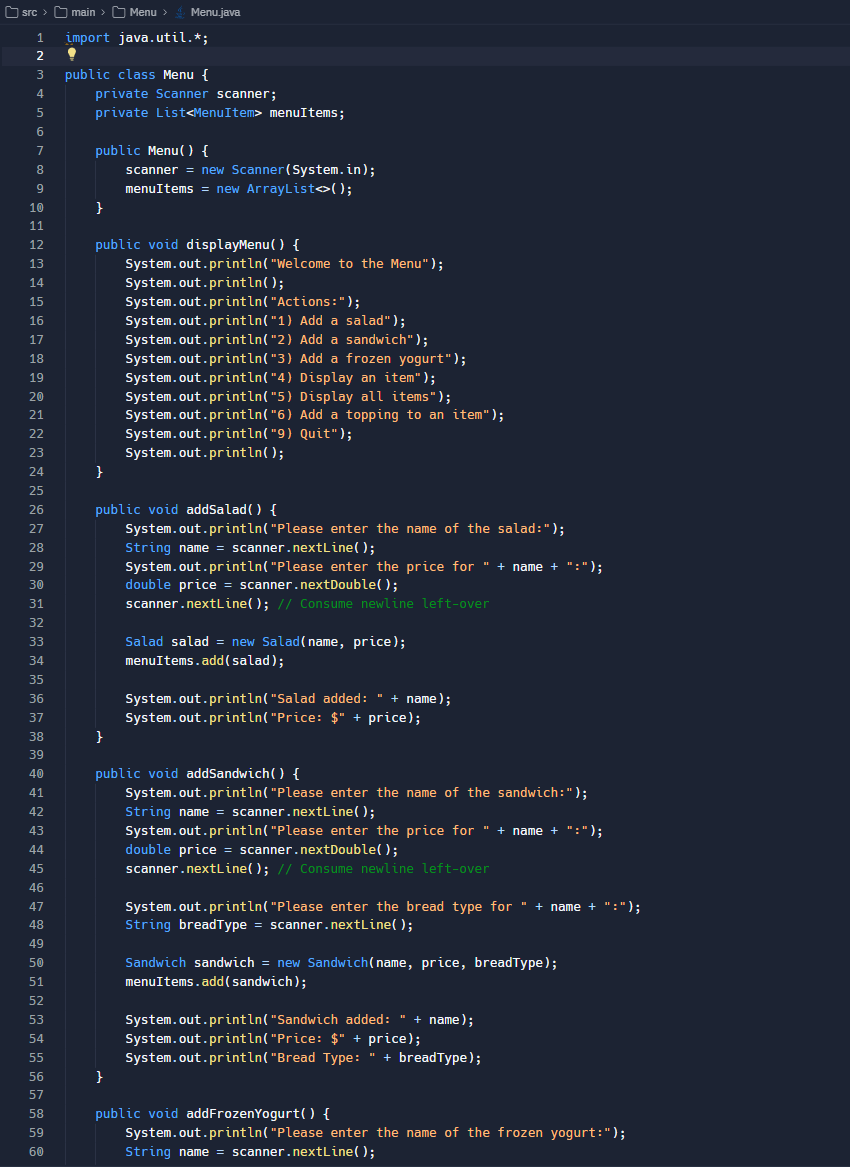Click the lightbulb intention icon on line 2
850x1167 pixels.
pos(70,55)
